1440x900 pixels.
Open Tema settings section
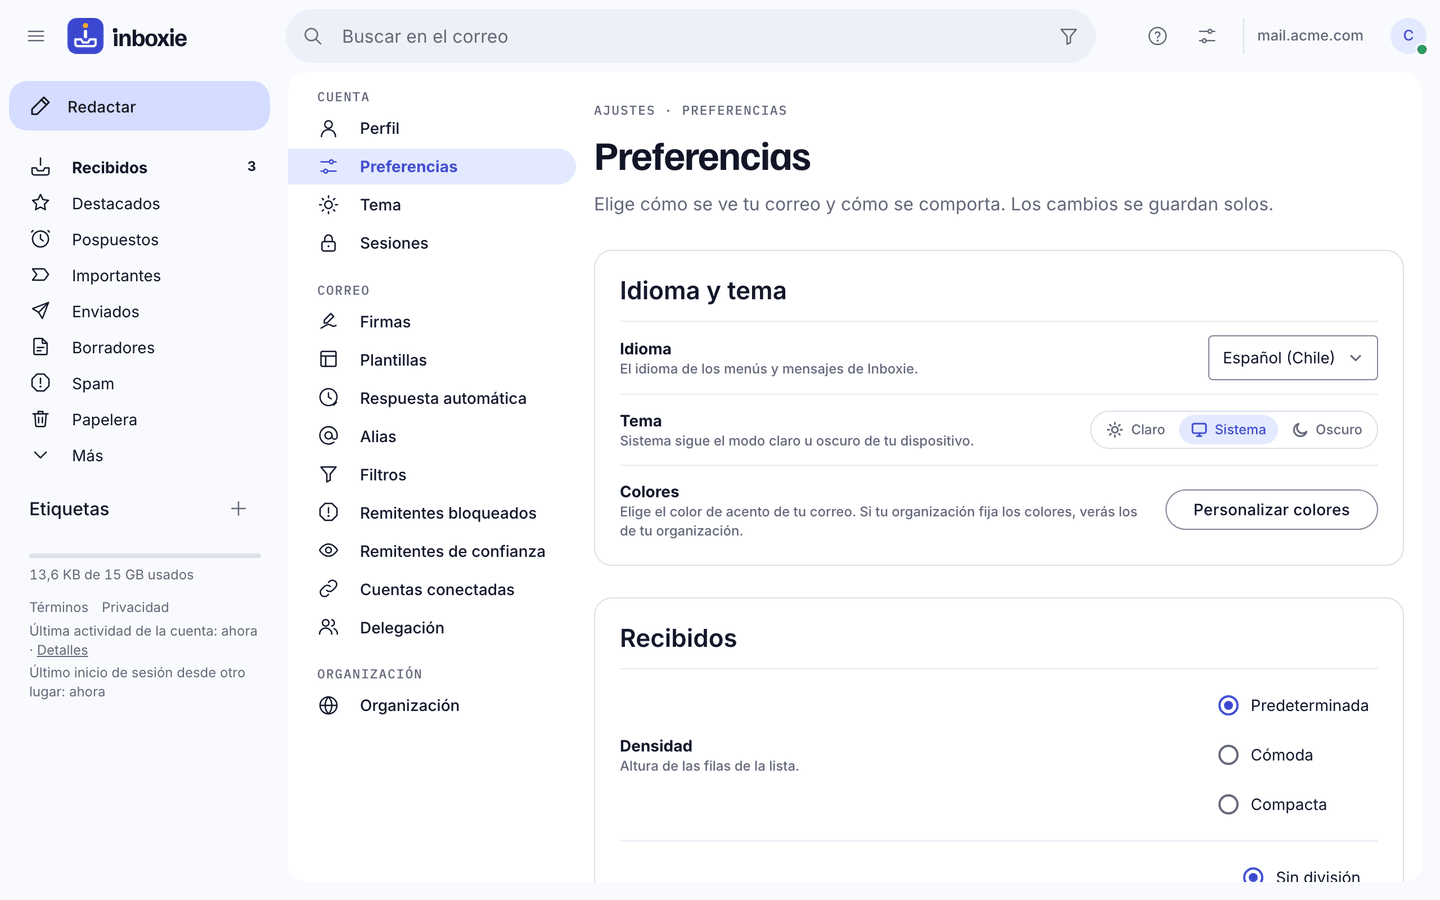pos(432,205)
